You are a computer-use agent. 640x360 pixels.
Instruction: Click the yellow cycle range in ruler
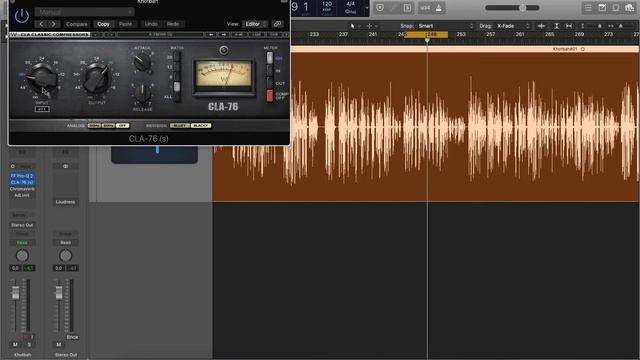pos(426,35)
